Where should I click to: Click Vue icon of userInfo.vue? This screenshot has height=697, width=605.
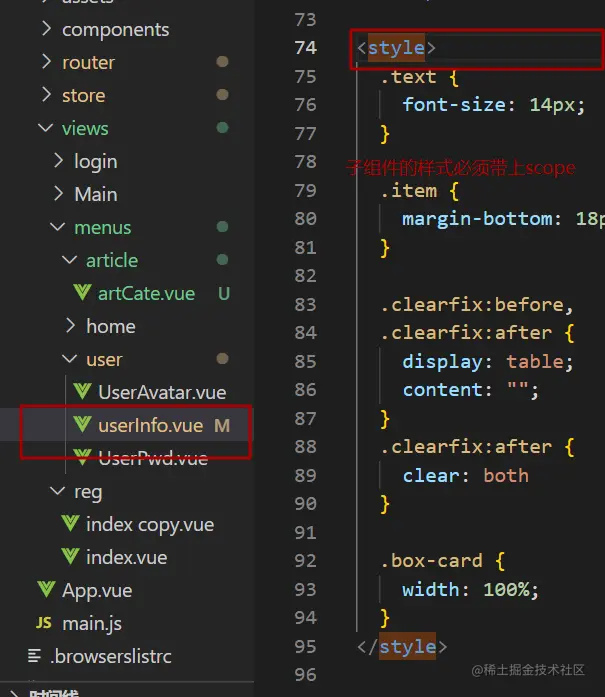83,425
